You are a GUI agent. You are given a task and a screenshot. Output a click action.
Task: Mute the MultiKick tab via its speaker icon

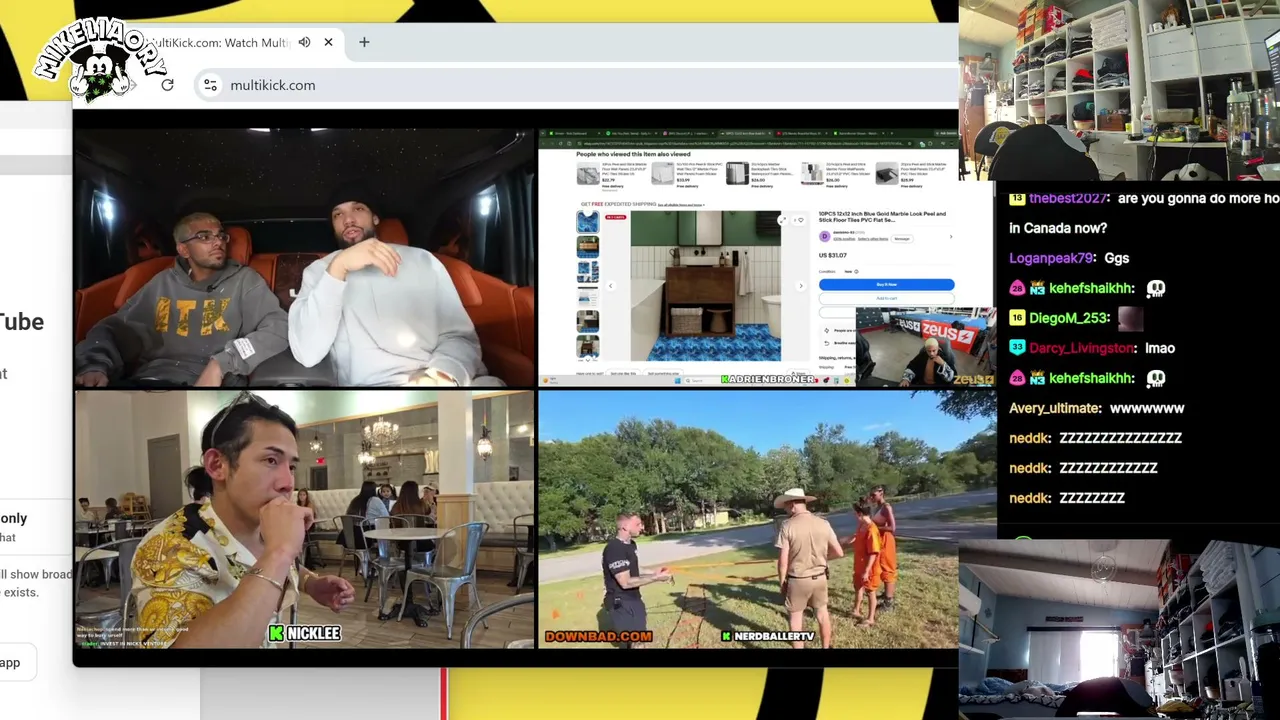click(x=304, y=42)
